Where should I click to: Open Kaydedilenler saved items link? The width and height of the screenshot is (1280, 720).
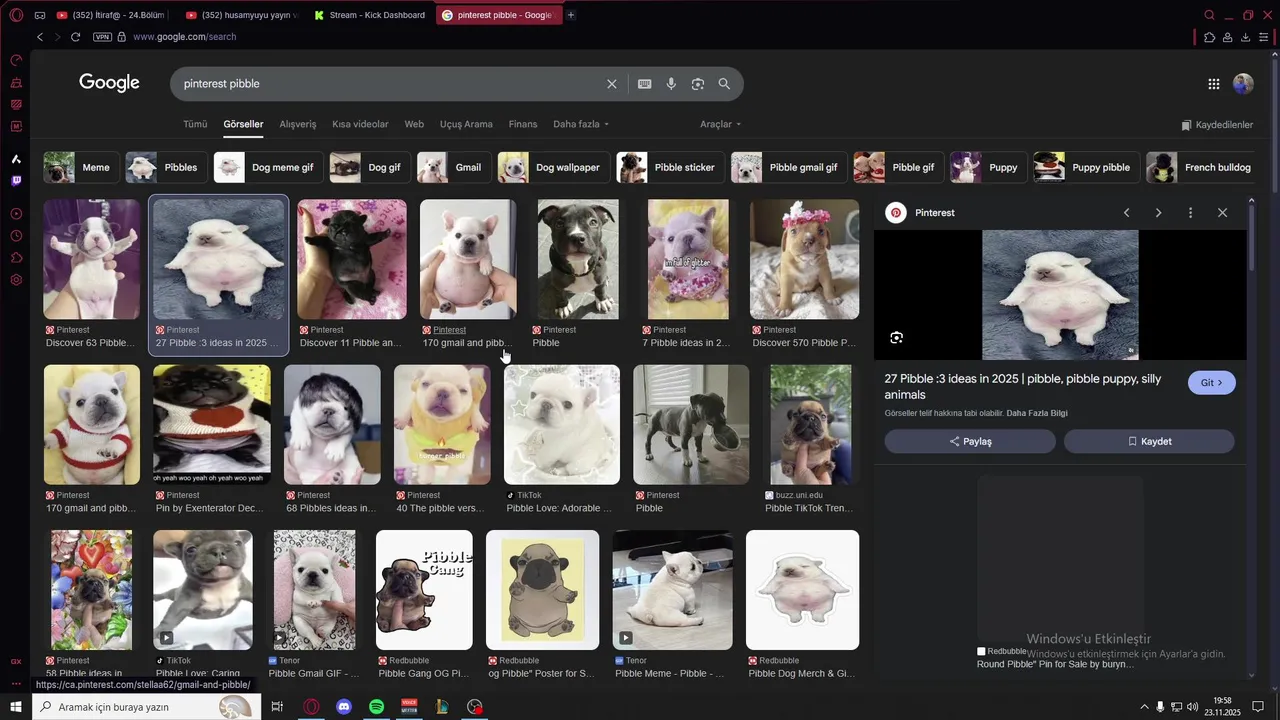(1217, 125)
